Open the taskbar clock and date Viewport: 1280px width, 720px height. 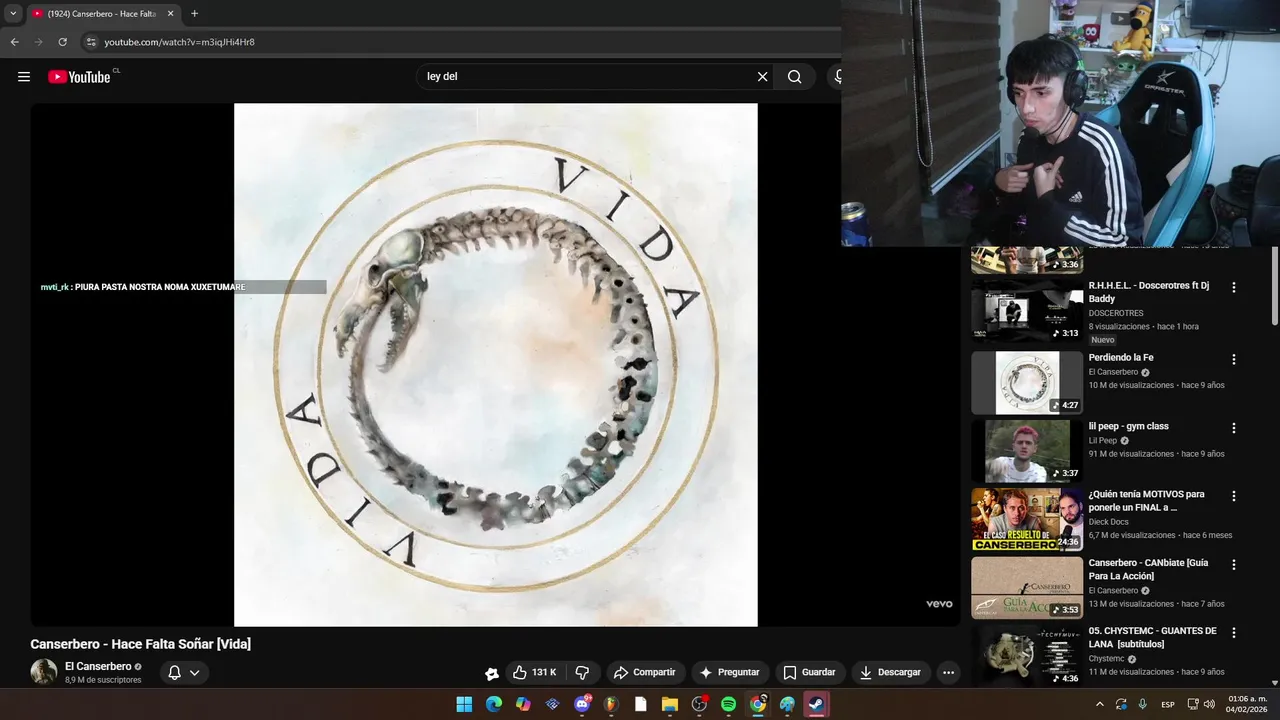tap(1247, 704)
